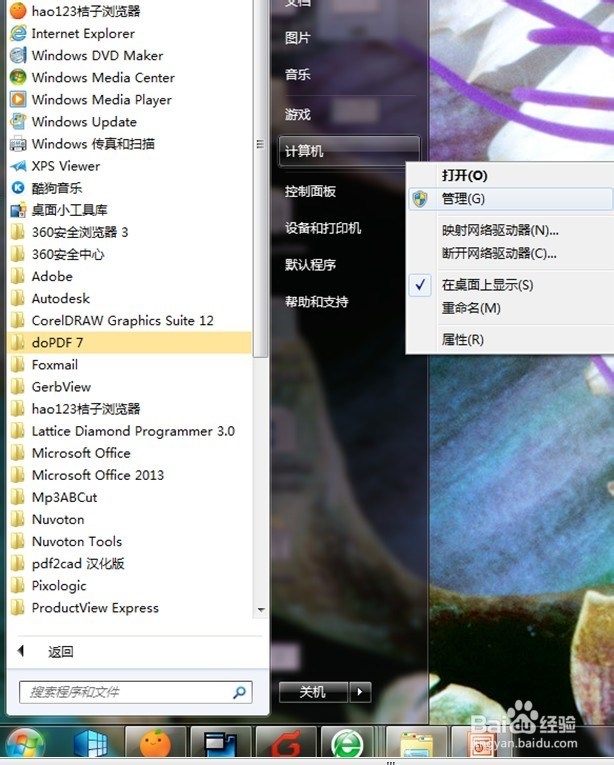Open red G application in taskbar
Viewport: 614px width, 765px height.
[286, 745]
